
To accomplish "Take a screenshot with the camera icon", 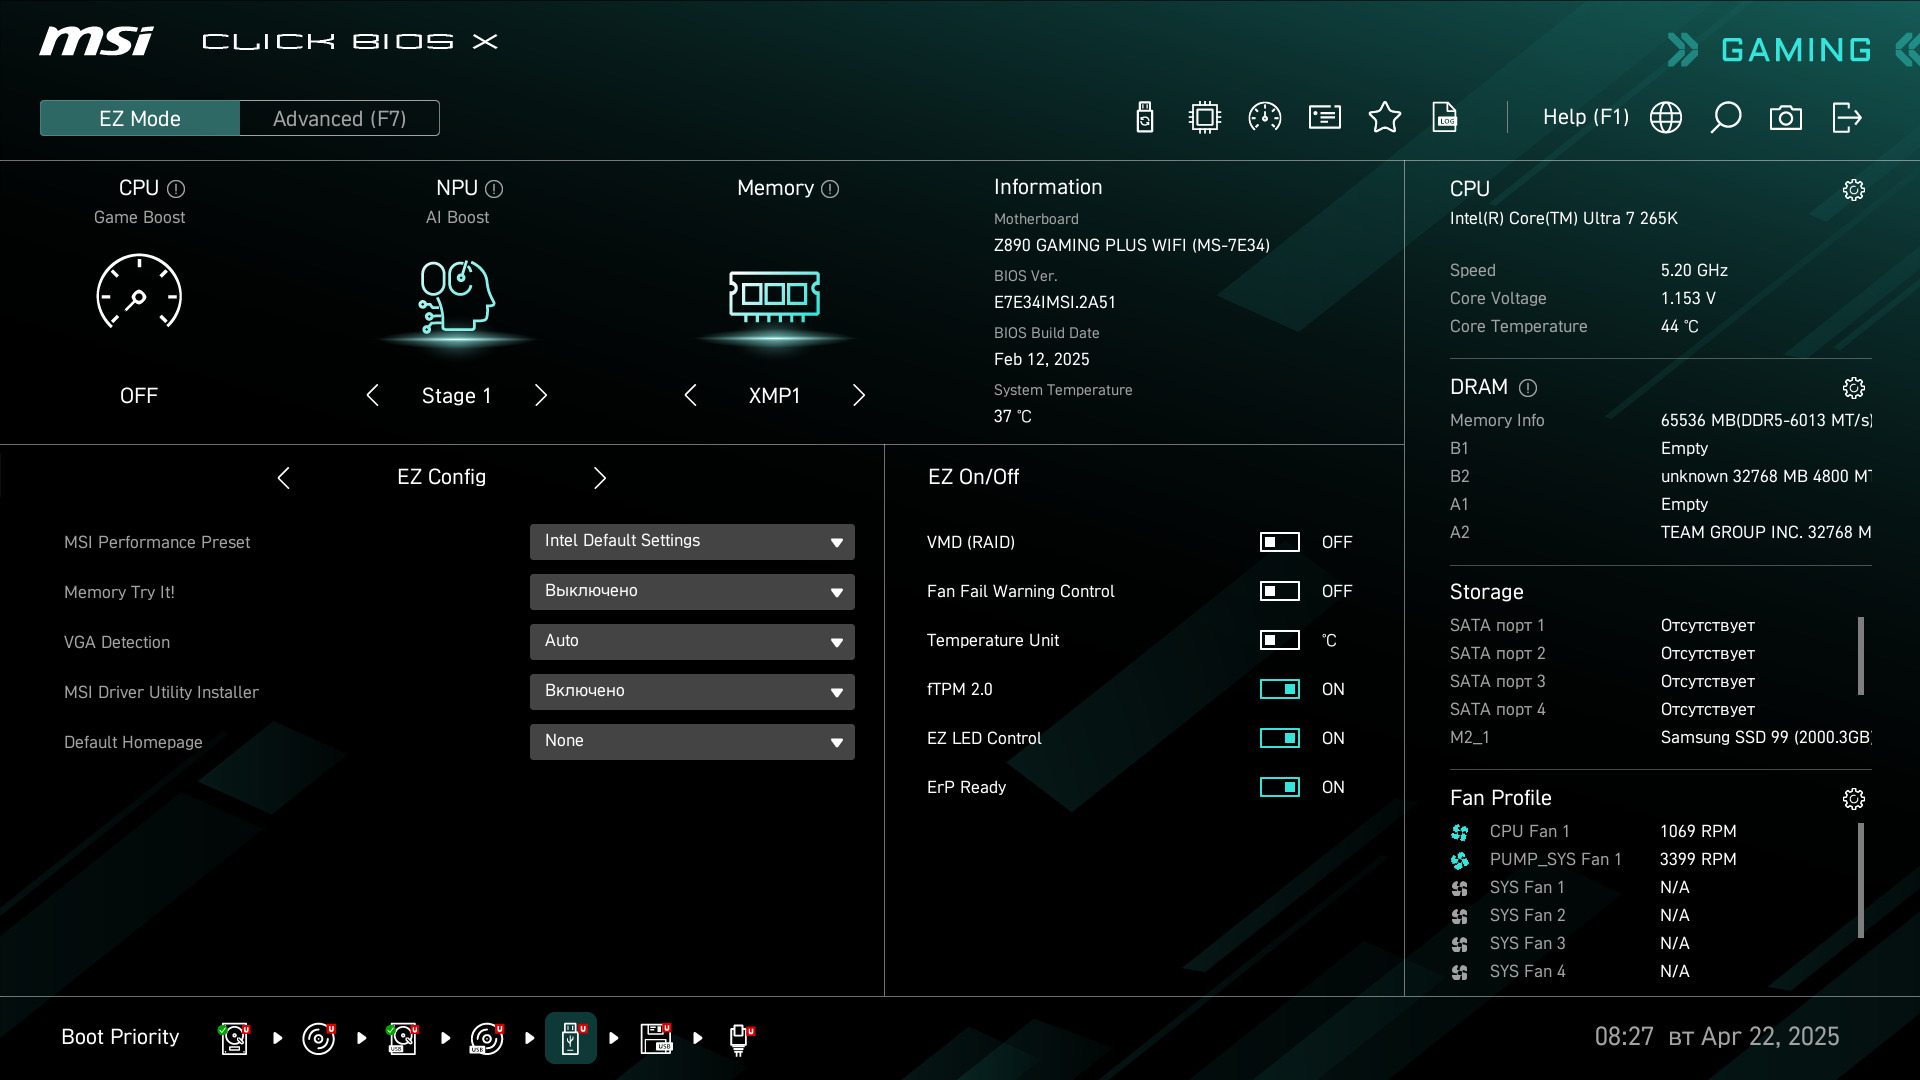I will tap(1786, 118).
